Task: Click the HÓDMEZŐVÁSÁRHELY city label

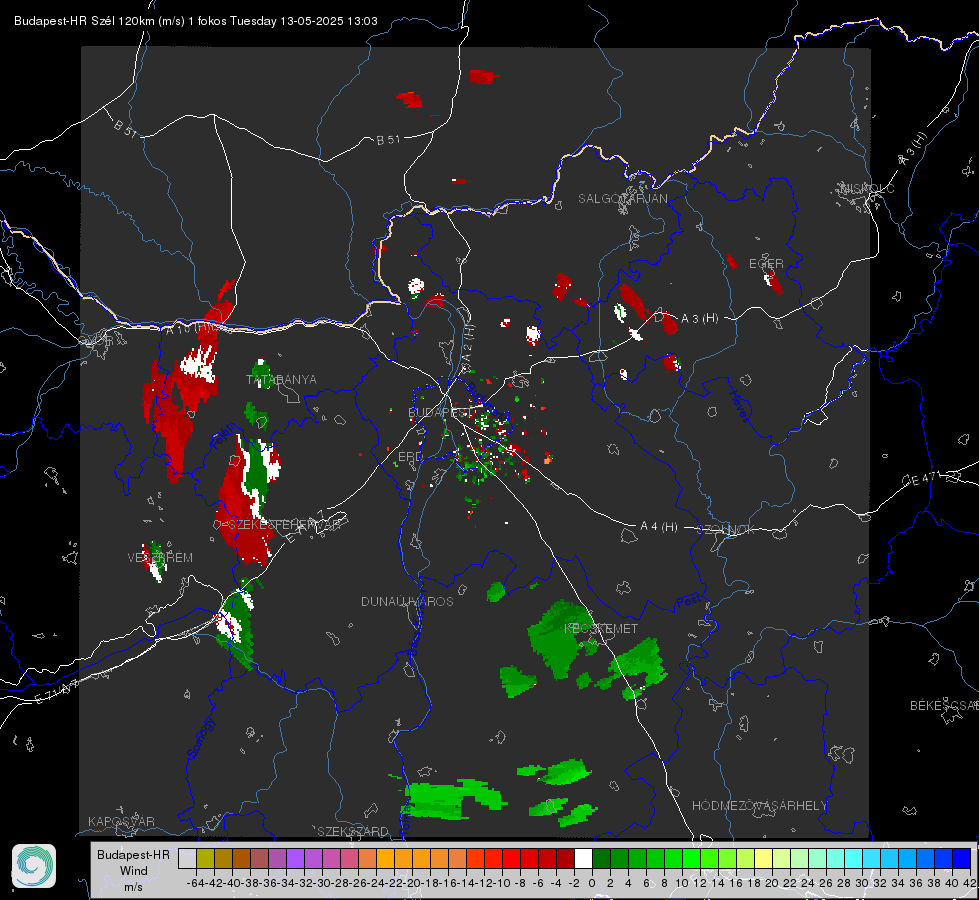Action: (x=759, y=806)
